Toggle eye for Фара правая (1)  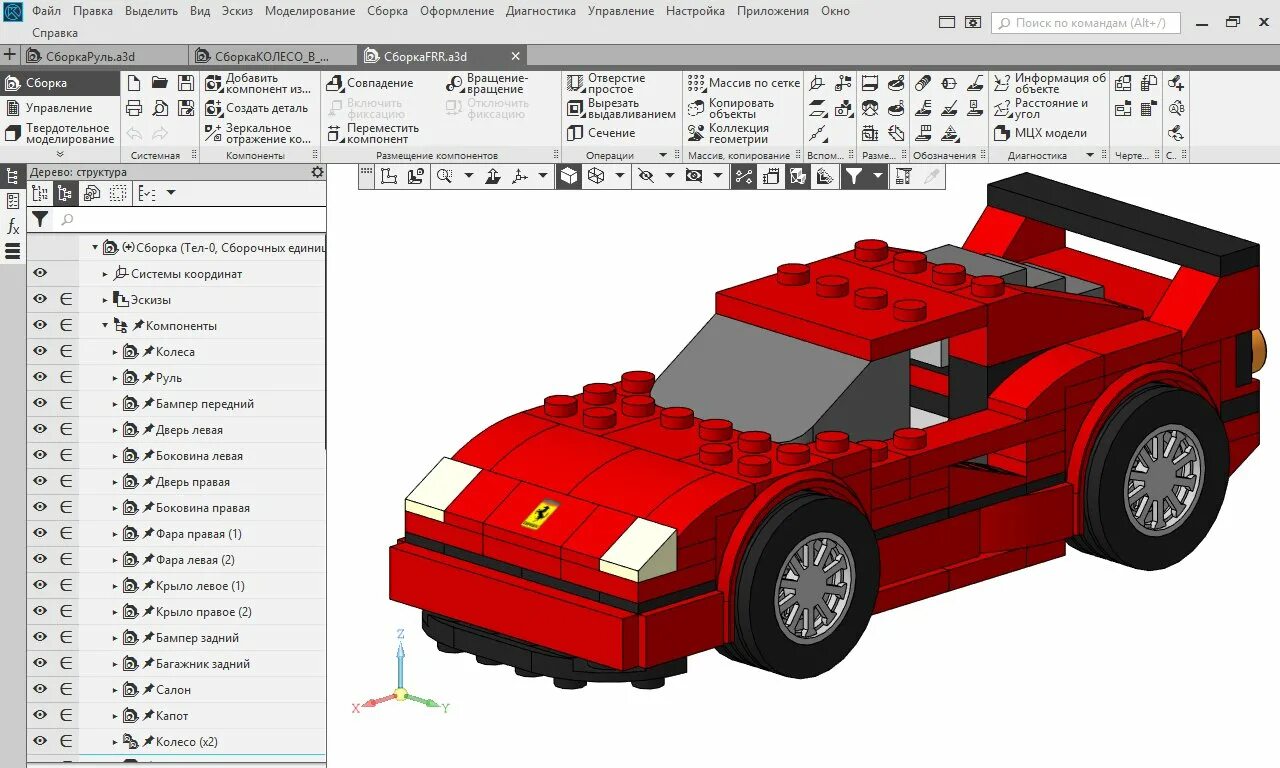(40, 533)
